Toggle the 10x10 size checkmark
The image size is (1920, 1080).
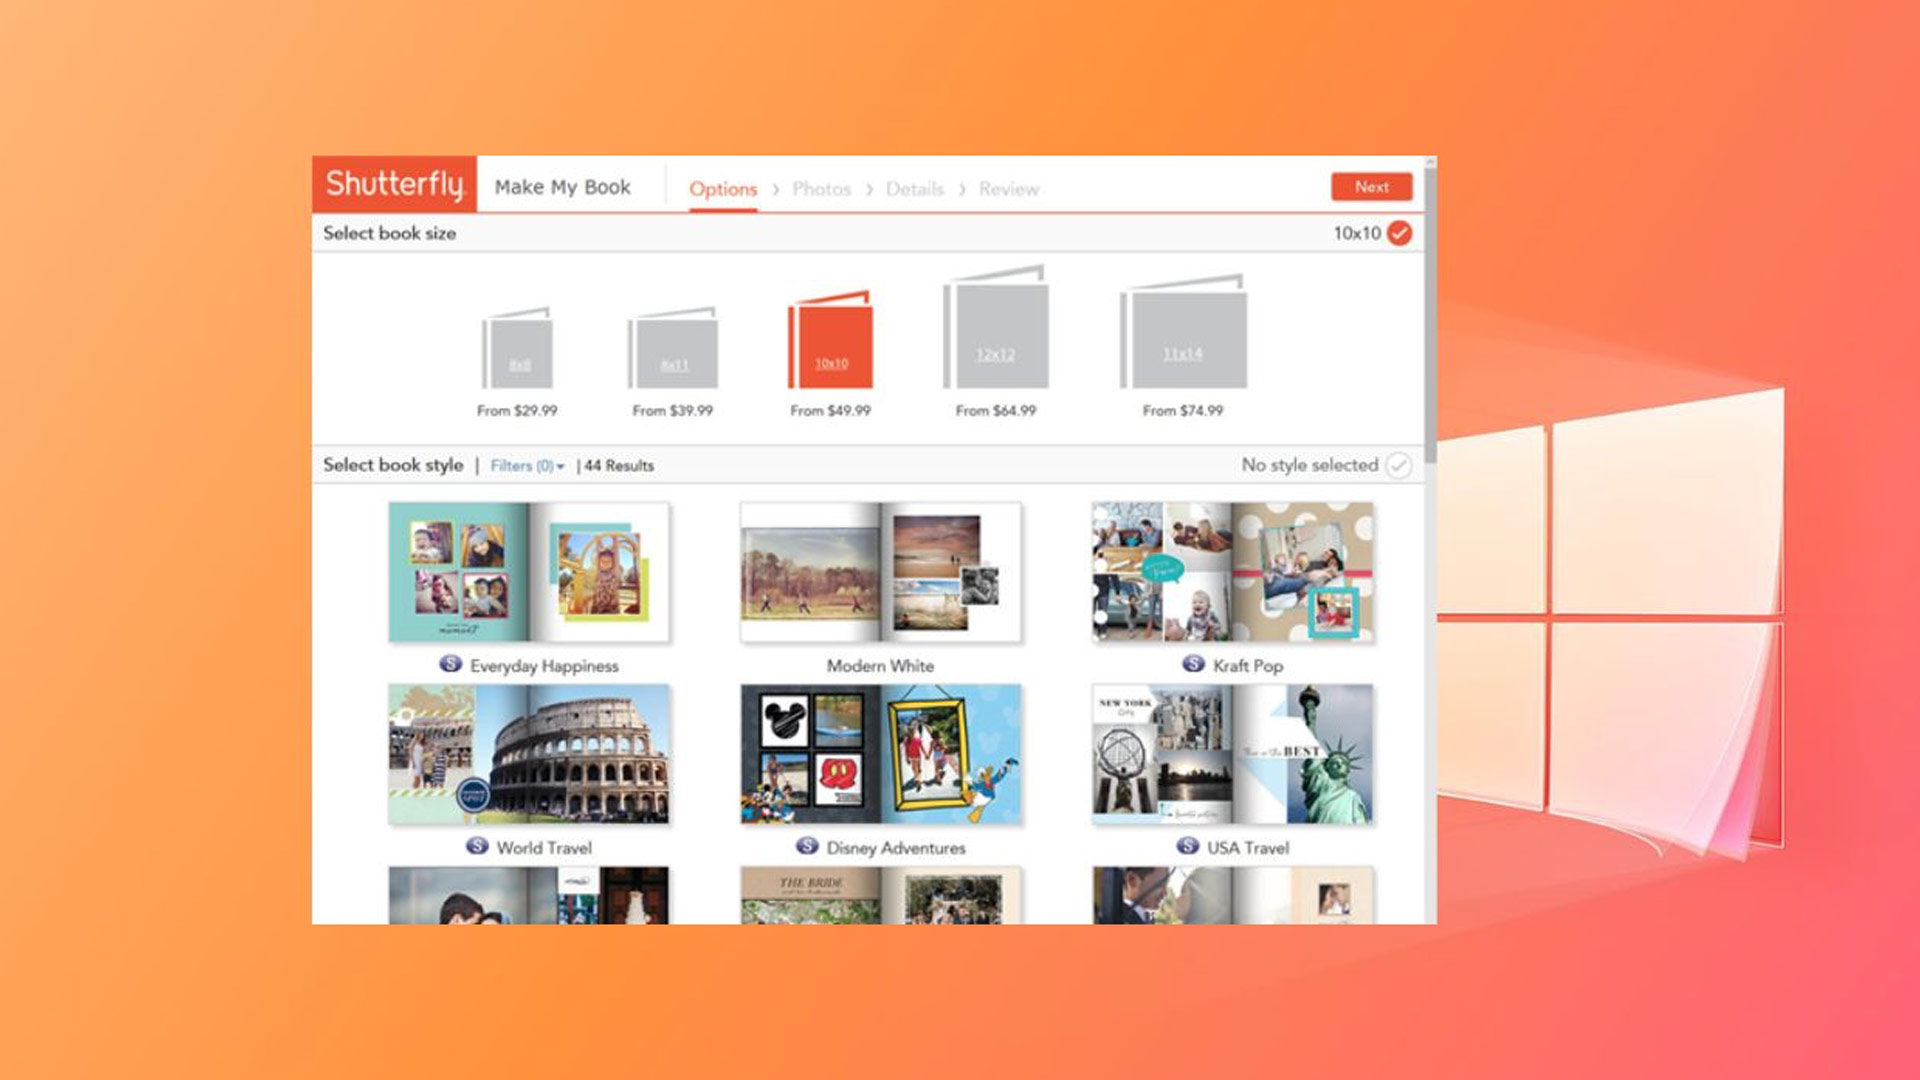click(x=1400, y=233)
